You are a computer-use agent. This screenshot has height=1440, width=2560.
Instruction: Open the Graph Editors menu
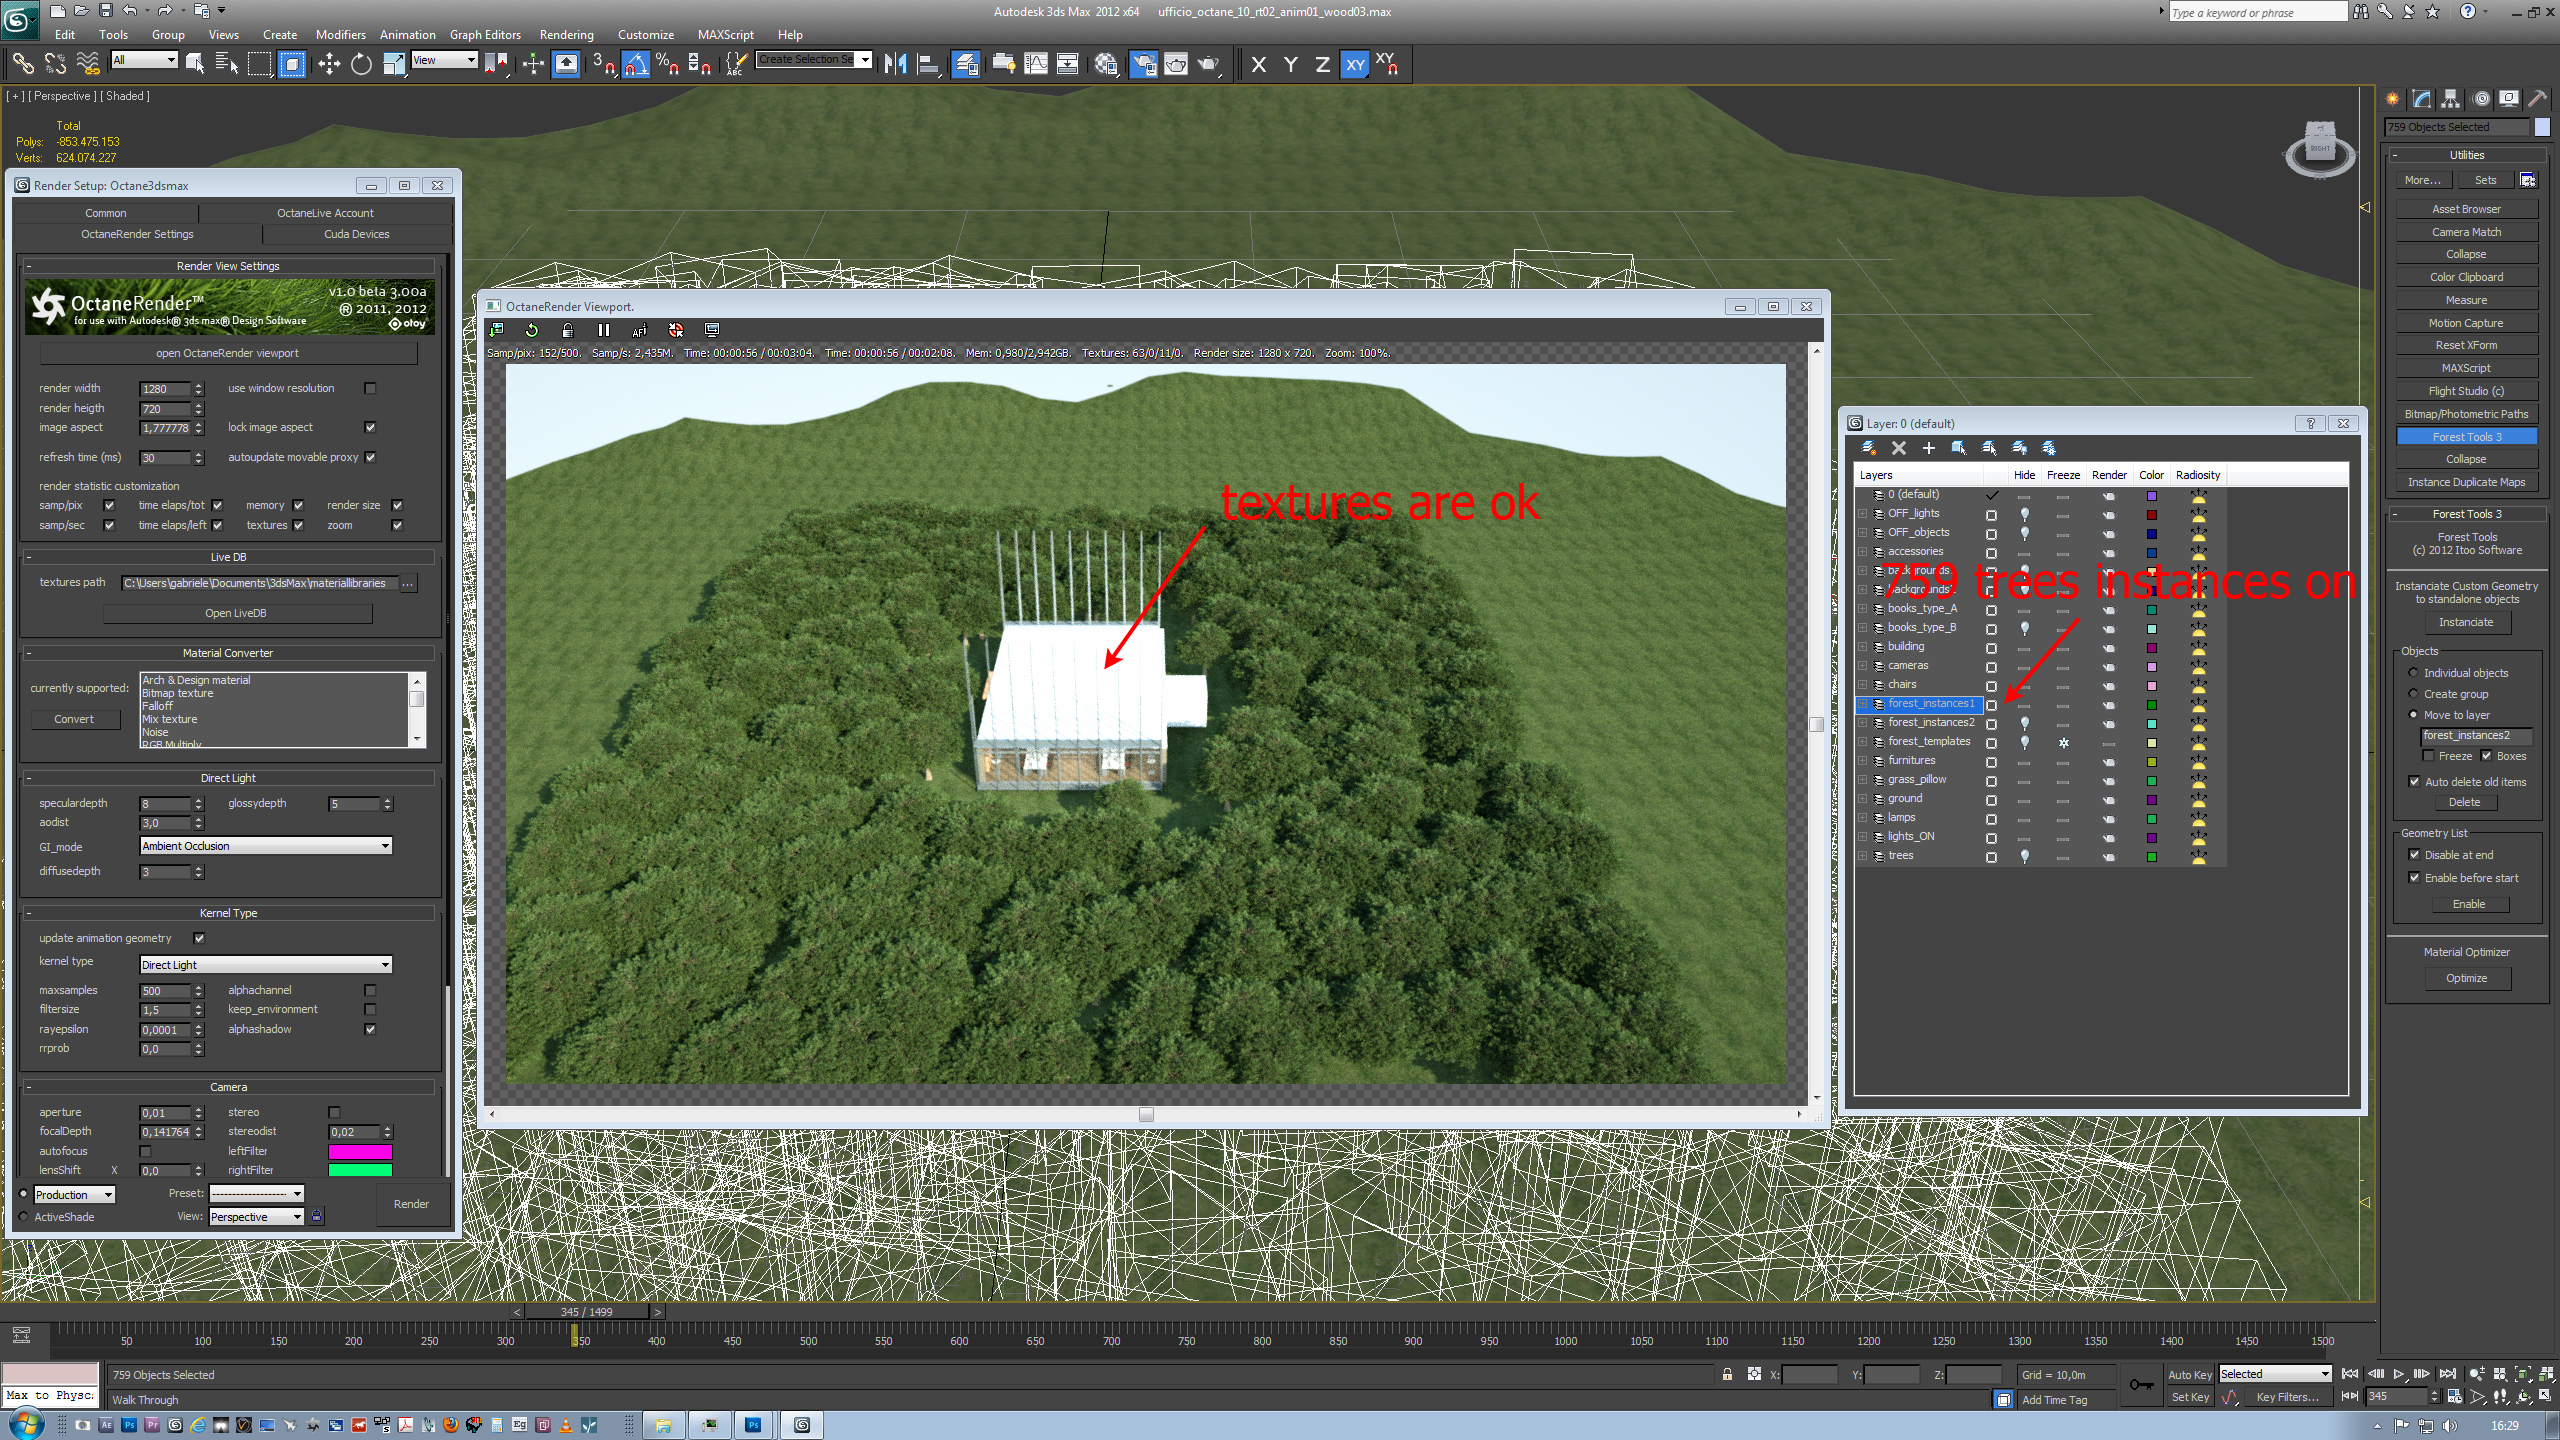pos(484,34)
